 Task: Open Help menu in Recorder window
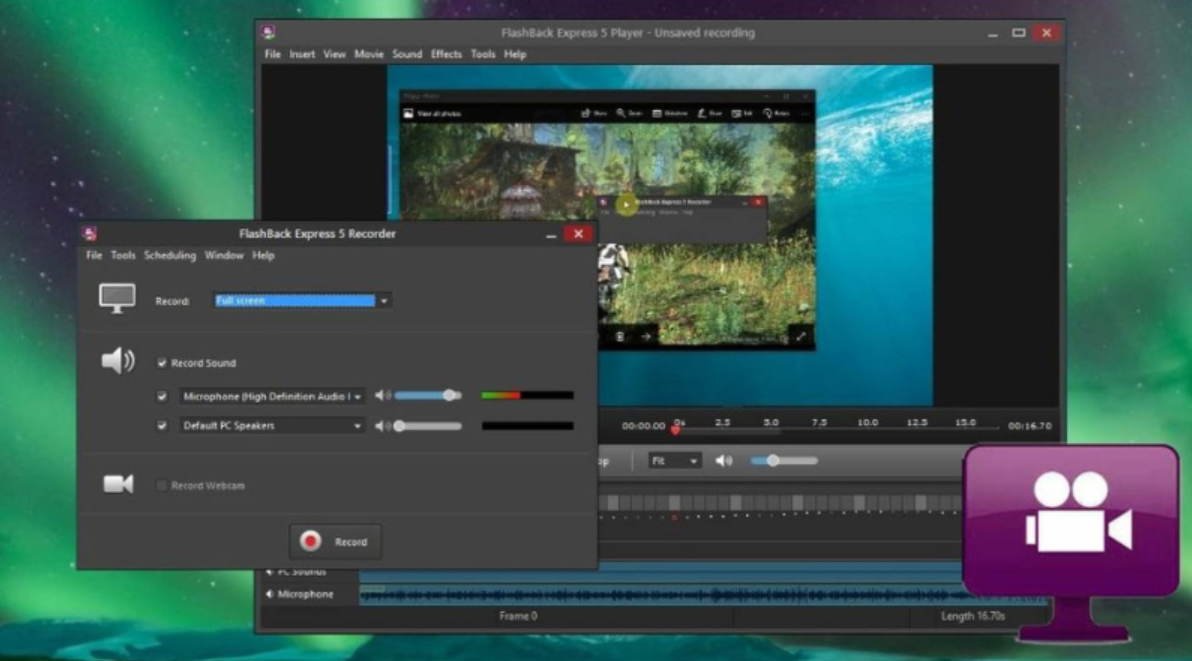pos(263,255)
